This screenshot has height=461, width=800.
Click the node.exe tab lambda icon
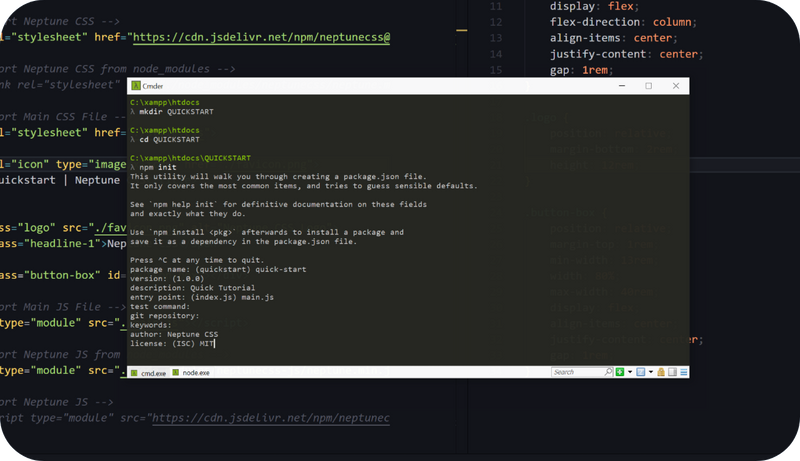(176, 372)
